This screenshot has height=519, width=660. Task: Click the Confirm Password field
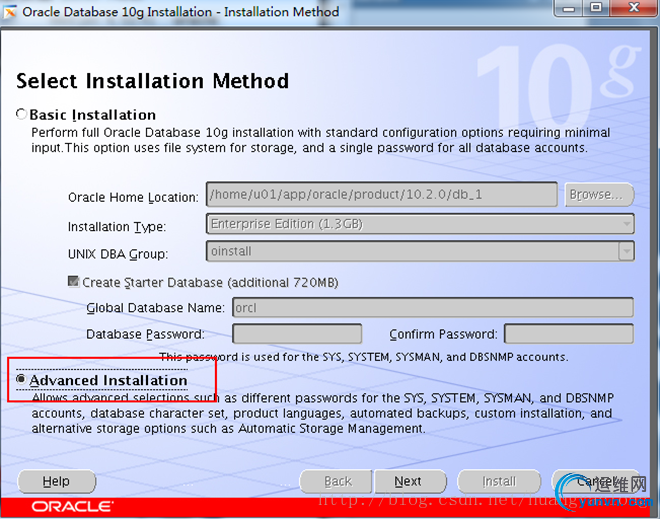pos(569,334)
